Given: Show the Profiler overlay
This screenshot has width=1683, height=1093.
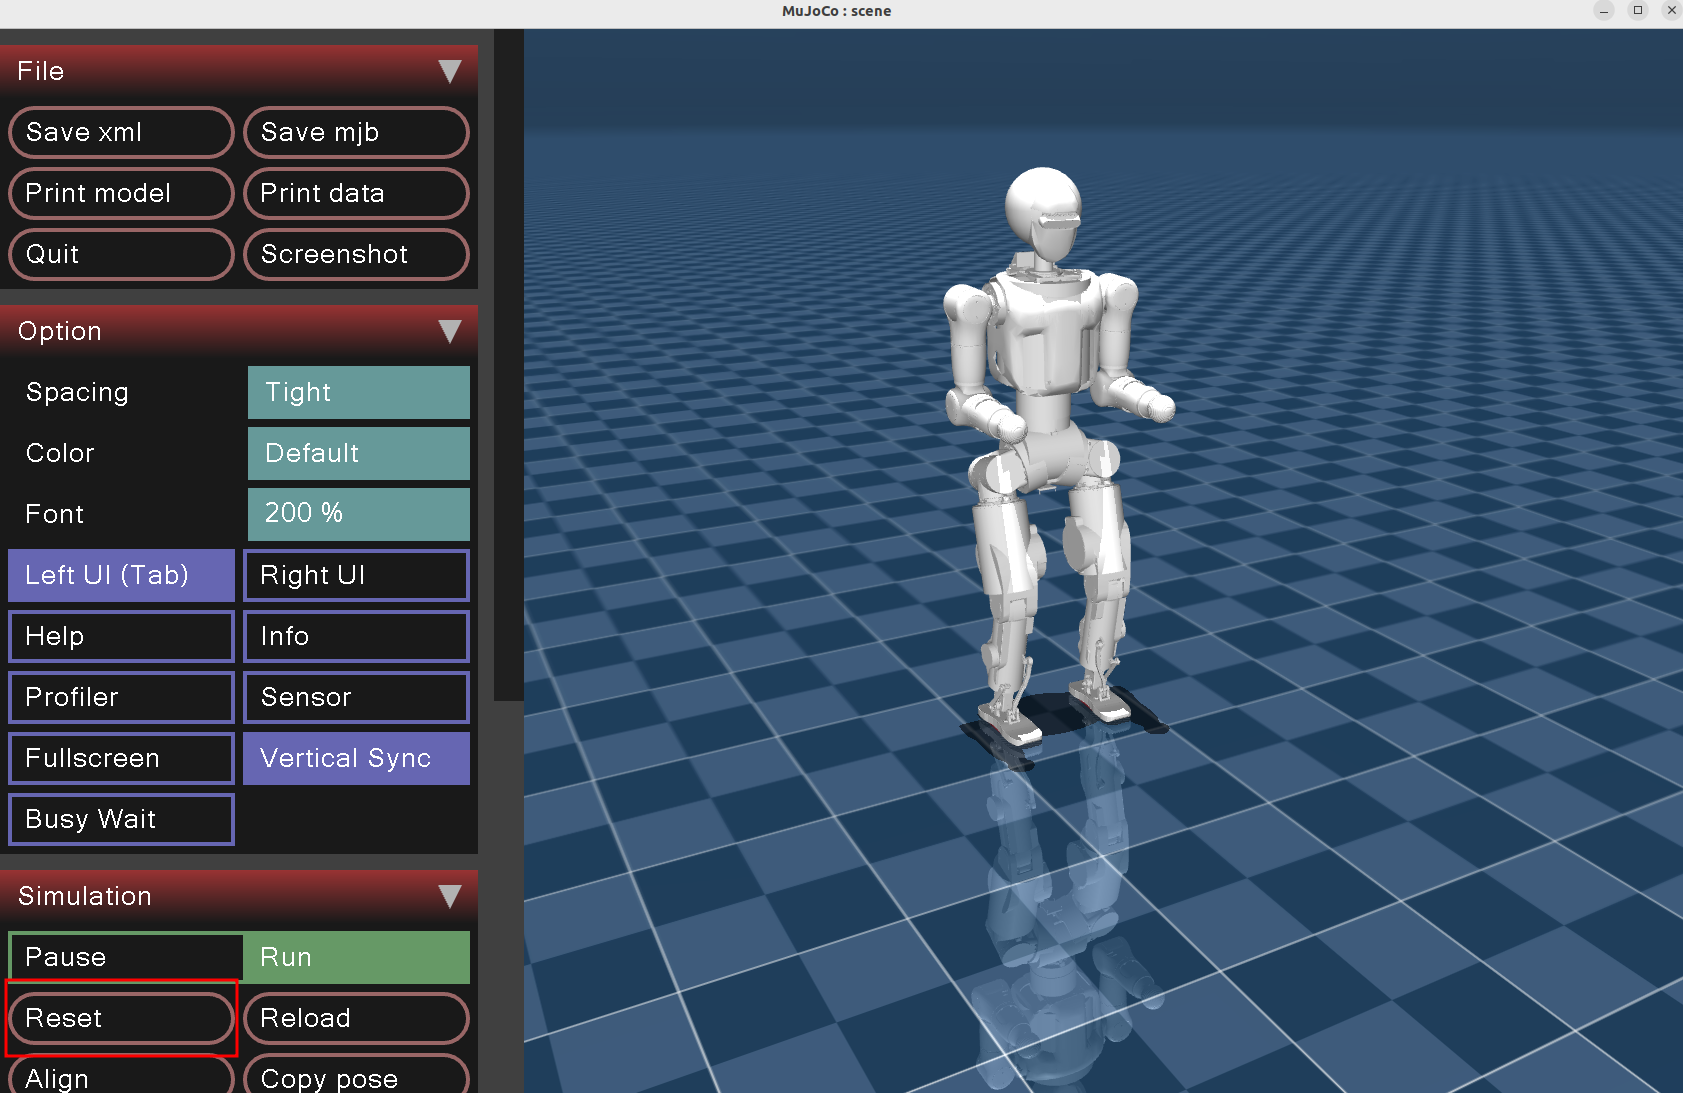Looking at the screenshot, I should point(121,697).
